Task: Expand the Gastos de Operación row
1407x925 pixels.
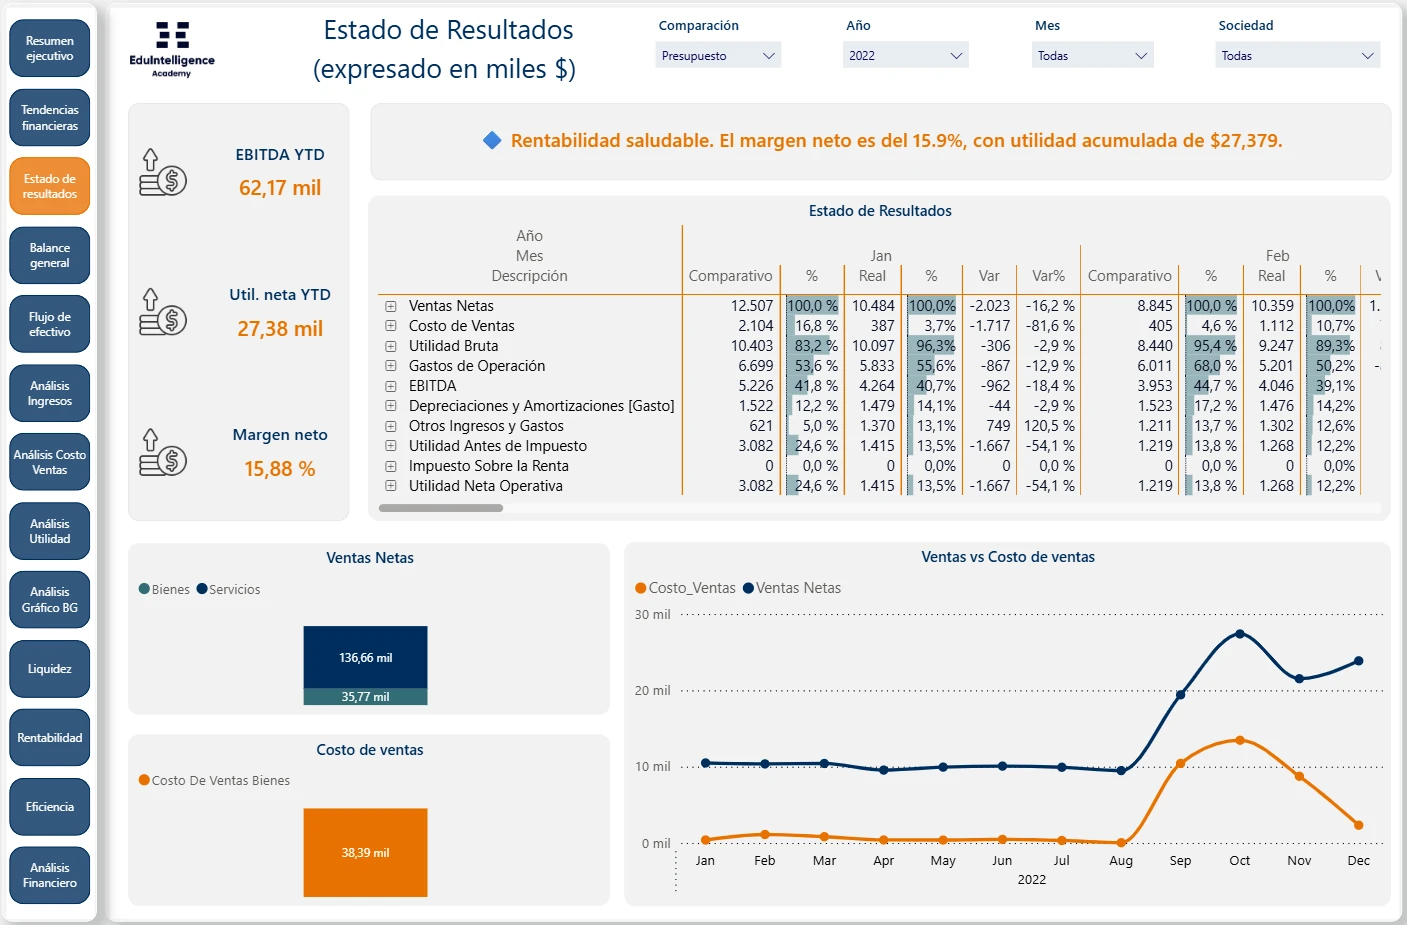Action: click(391, 366)
